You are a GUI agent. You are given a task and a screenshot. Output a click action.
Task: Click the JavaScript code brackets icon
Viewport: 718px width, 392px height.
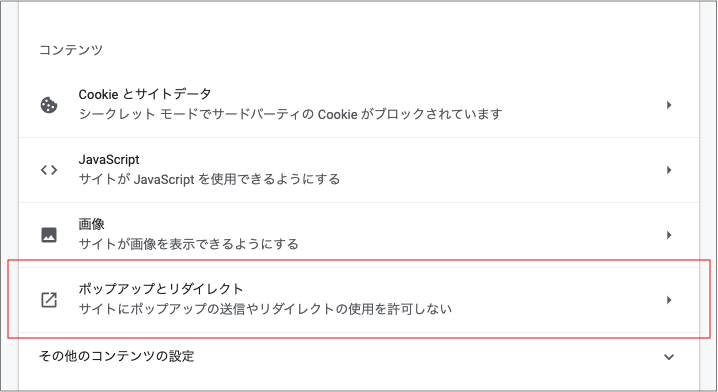[x=49, y=170]
